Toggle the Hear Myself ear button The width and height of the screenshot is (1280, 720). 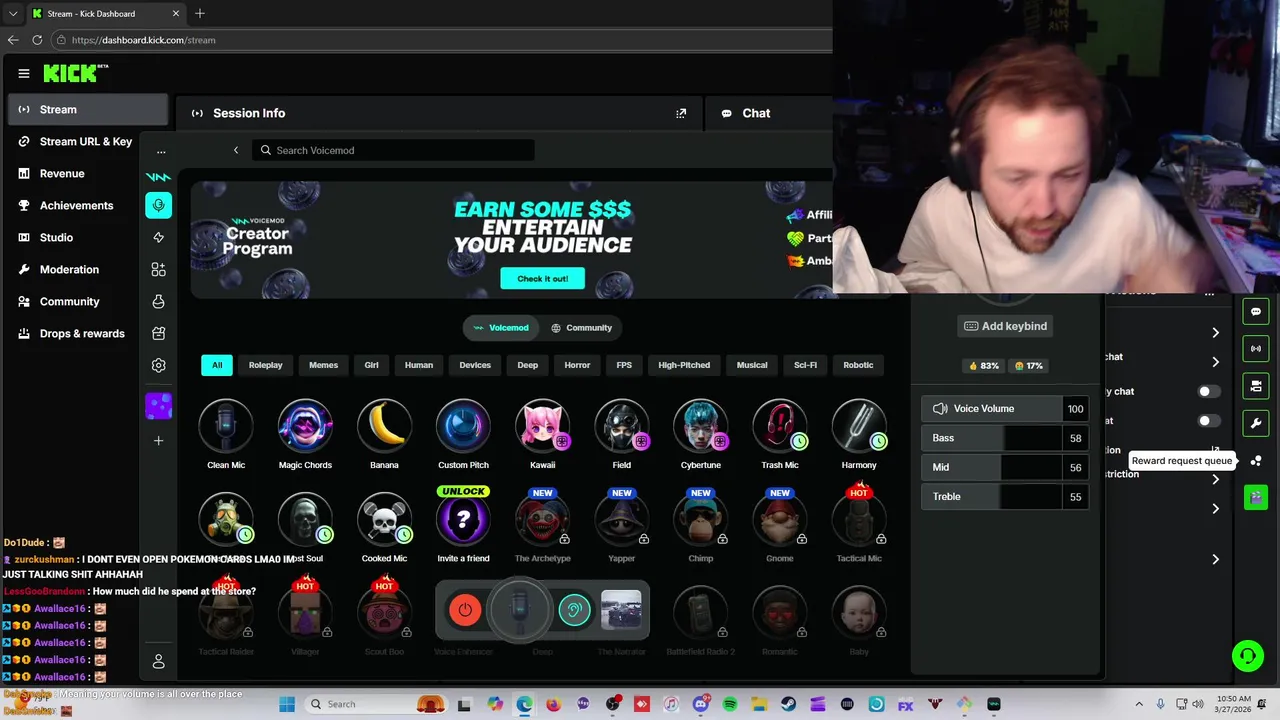point(574,610)
